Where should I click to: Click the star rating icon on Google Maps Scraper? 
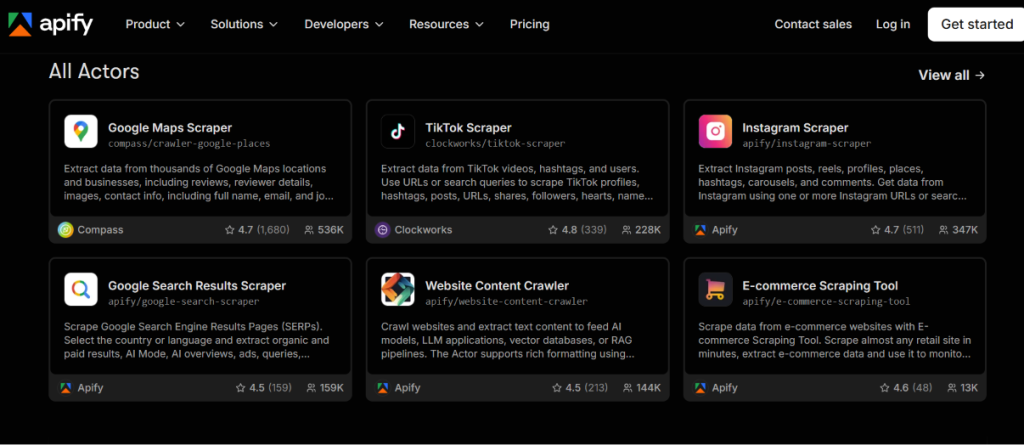(x=229, y=230)
